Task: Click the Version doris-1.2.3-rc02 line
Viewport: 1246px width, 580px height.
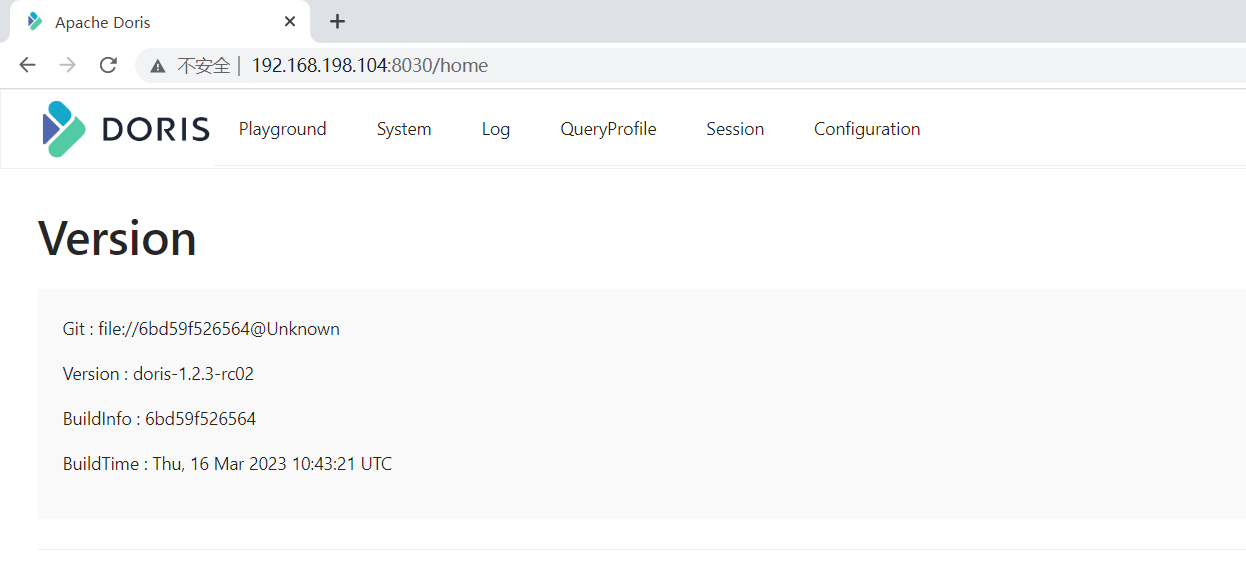Action: pyautogui.click(x=158, y=374)
